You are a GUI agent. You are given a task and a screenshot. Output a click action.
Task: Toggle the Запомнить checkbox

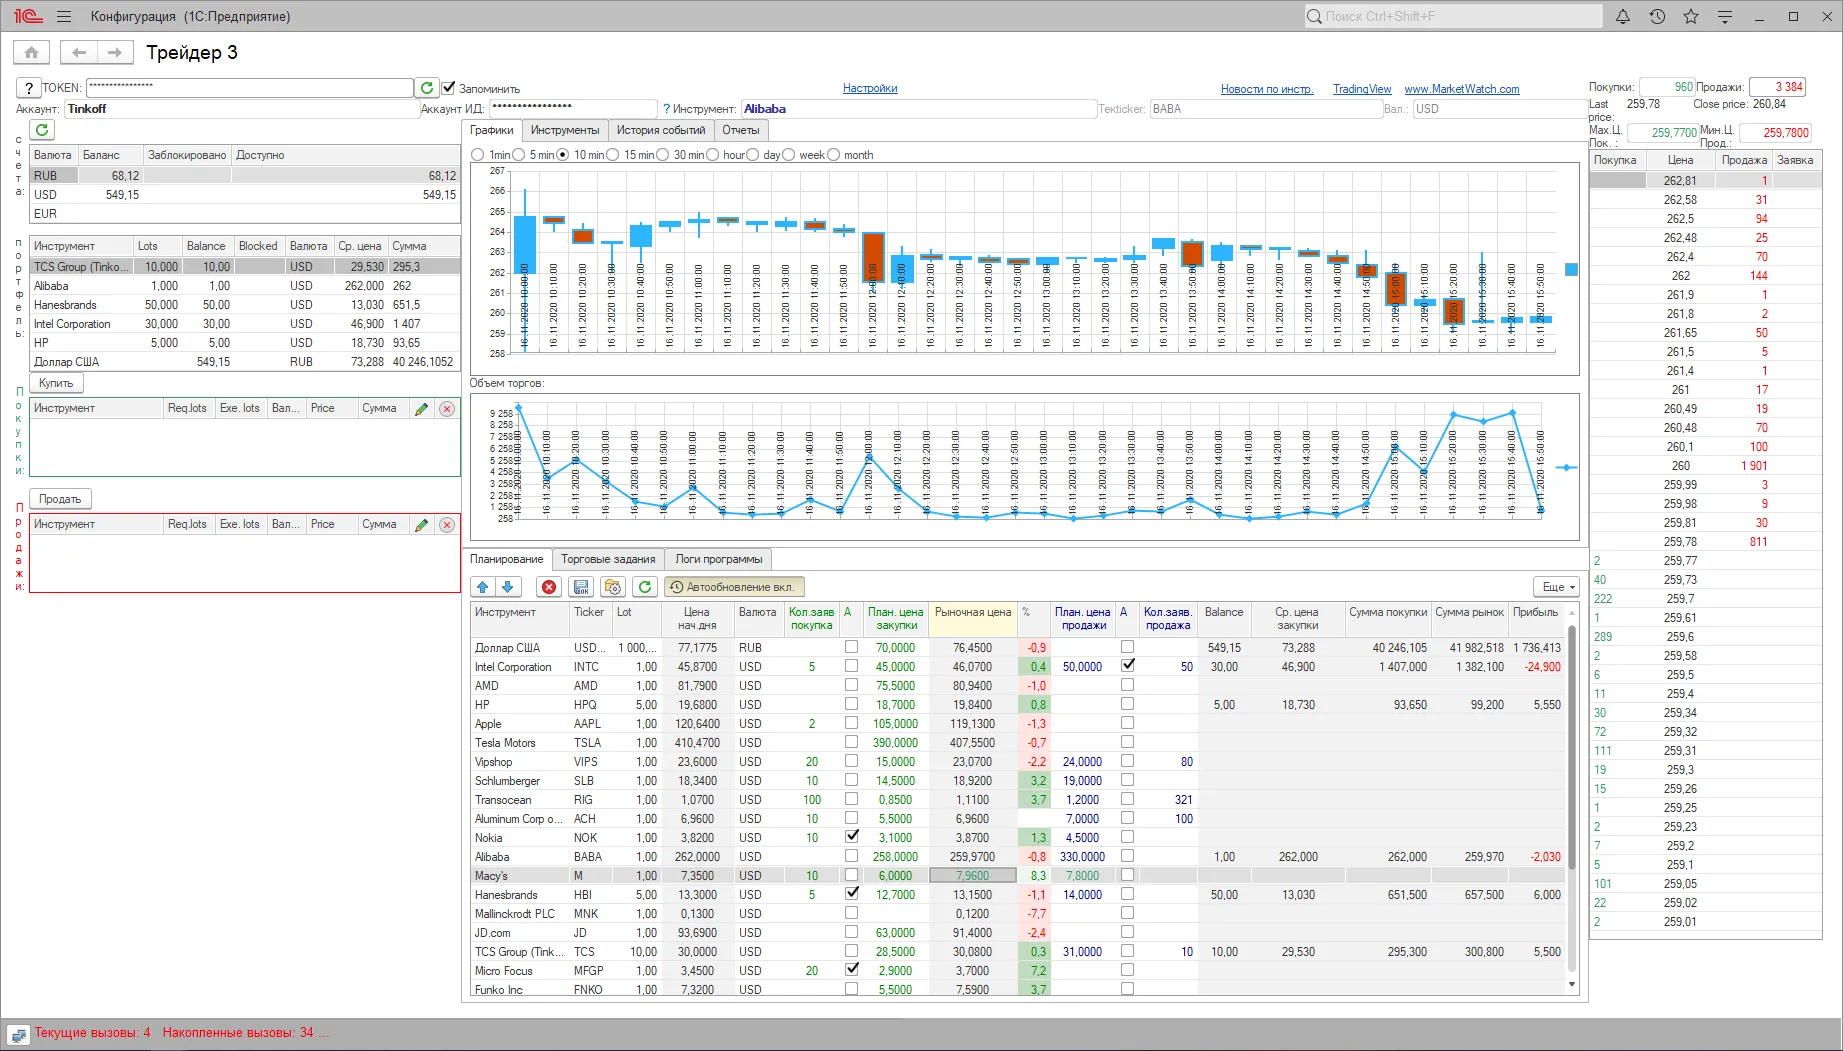click(449, 88)
